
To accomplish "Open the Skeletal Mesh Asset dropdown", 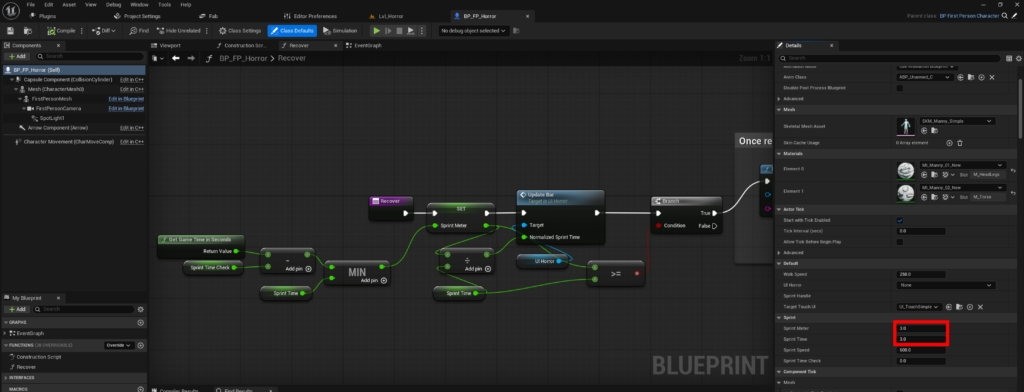I will (957, 121).
